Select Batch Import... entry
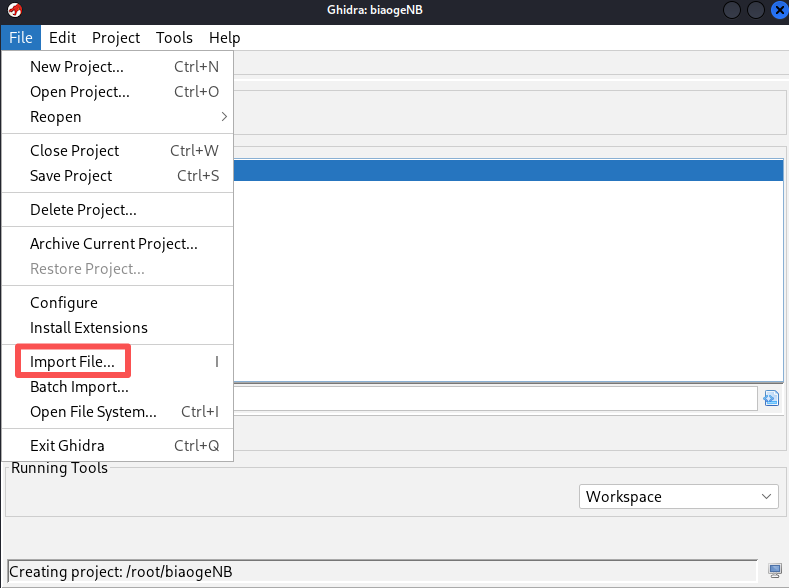Viewport: 789px width, 588px height. pyautogui.click(x=117, y=386)
